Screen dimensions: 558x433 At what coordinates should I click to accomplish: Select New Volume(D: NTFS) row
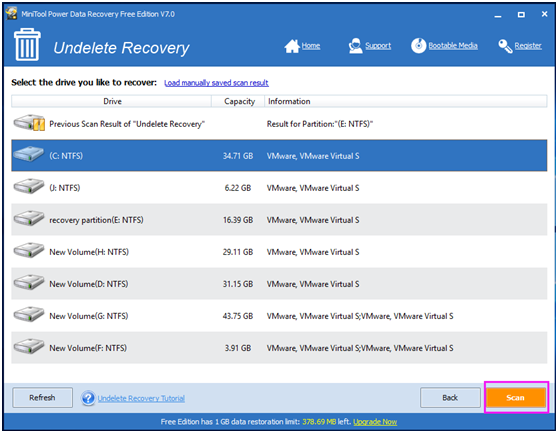279,284
